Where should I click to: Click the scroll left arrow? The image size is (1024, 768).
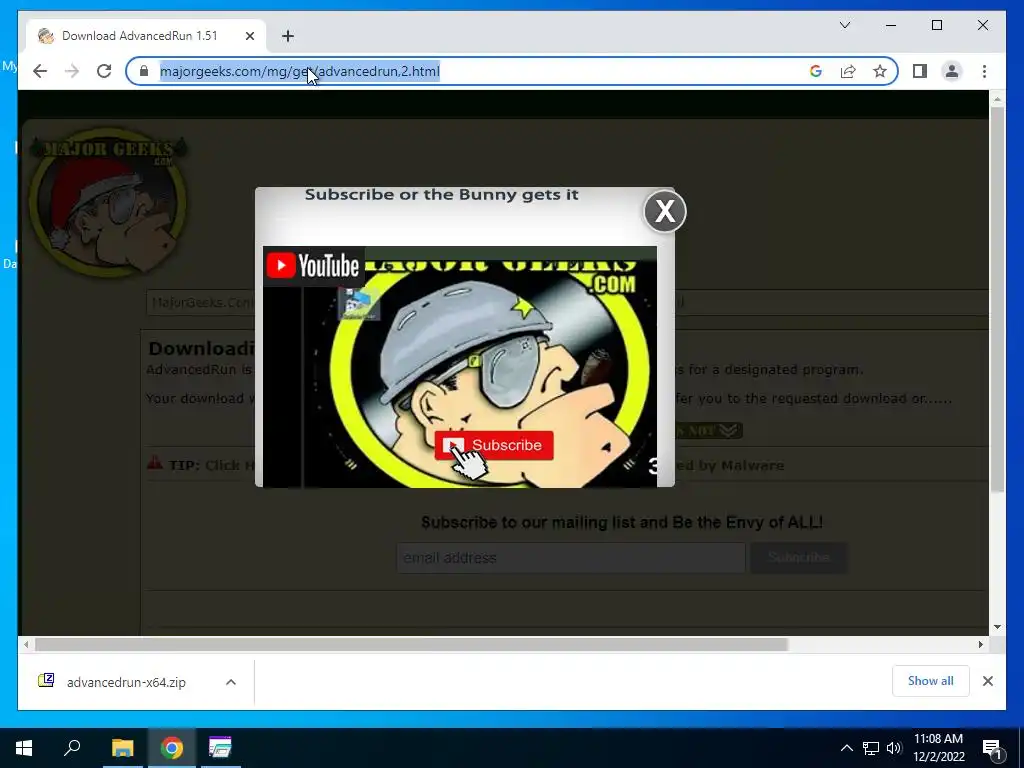point(26,645)
